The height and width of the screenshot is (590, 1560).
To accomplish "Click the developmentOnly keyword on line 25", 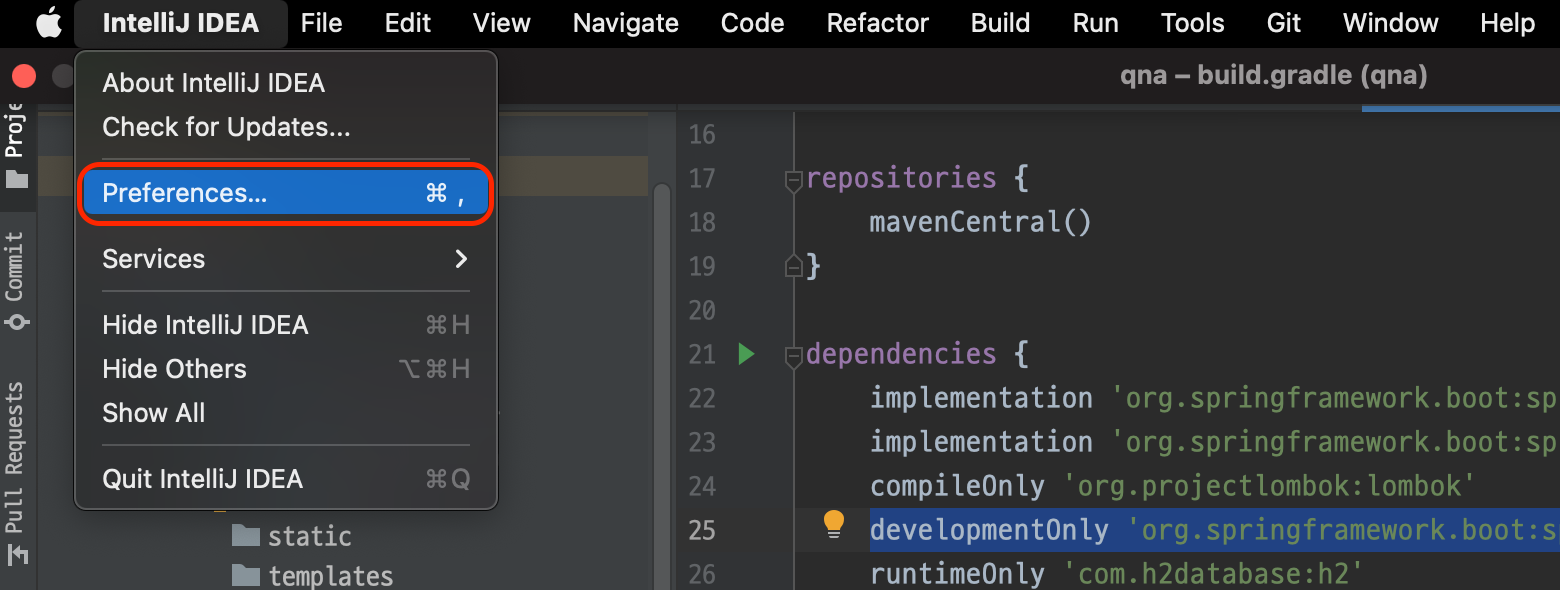I will pyautogui.click(x=989, y=530).
